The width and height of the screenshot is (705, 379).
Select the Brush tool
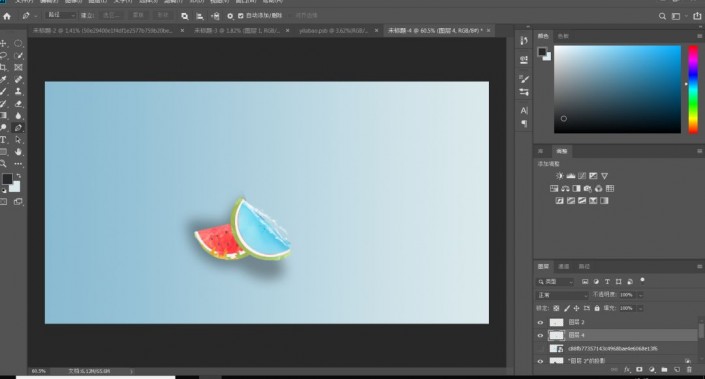tap(3, 92)
